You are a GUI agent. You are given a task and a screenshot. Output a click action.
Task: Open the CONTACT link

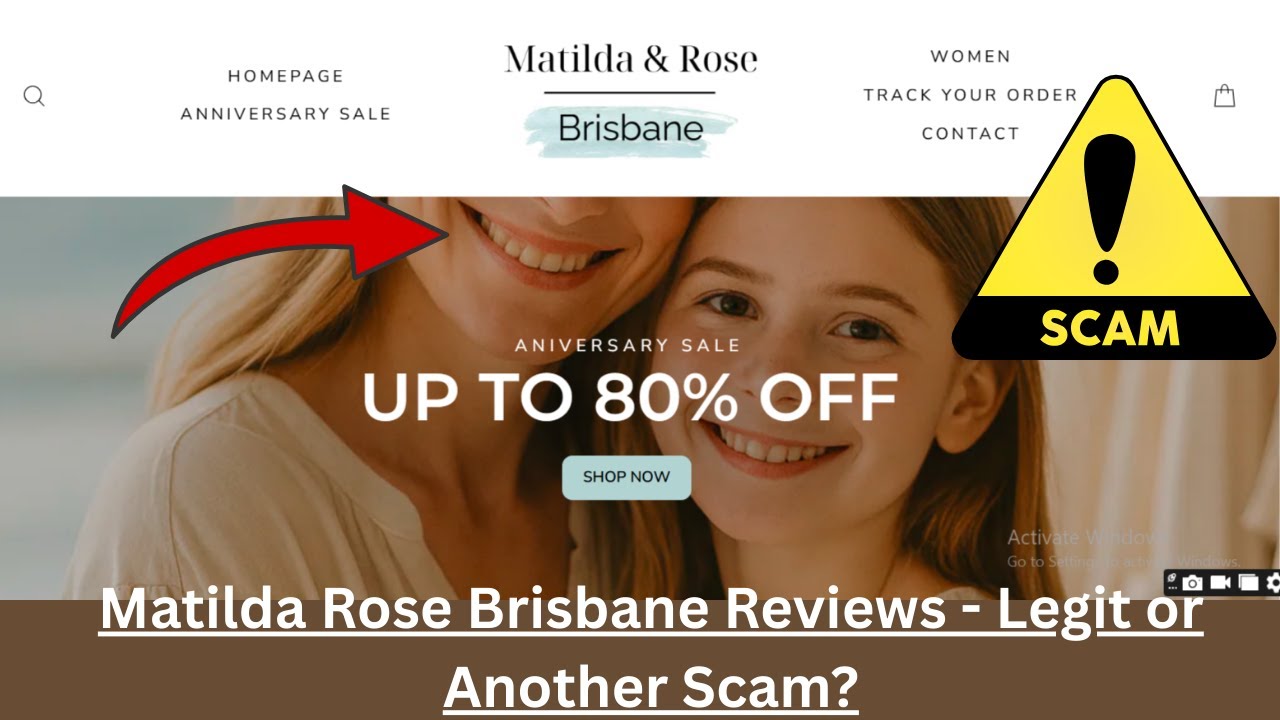[x=970, y=133]
